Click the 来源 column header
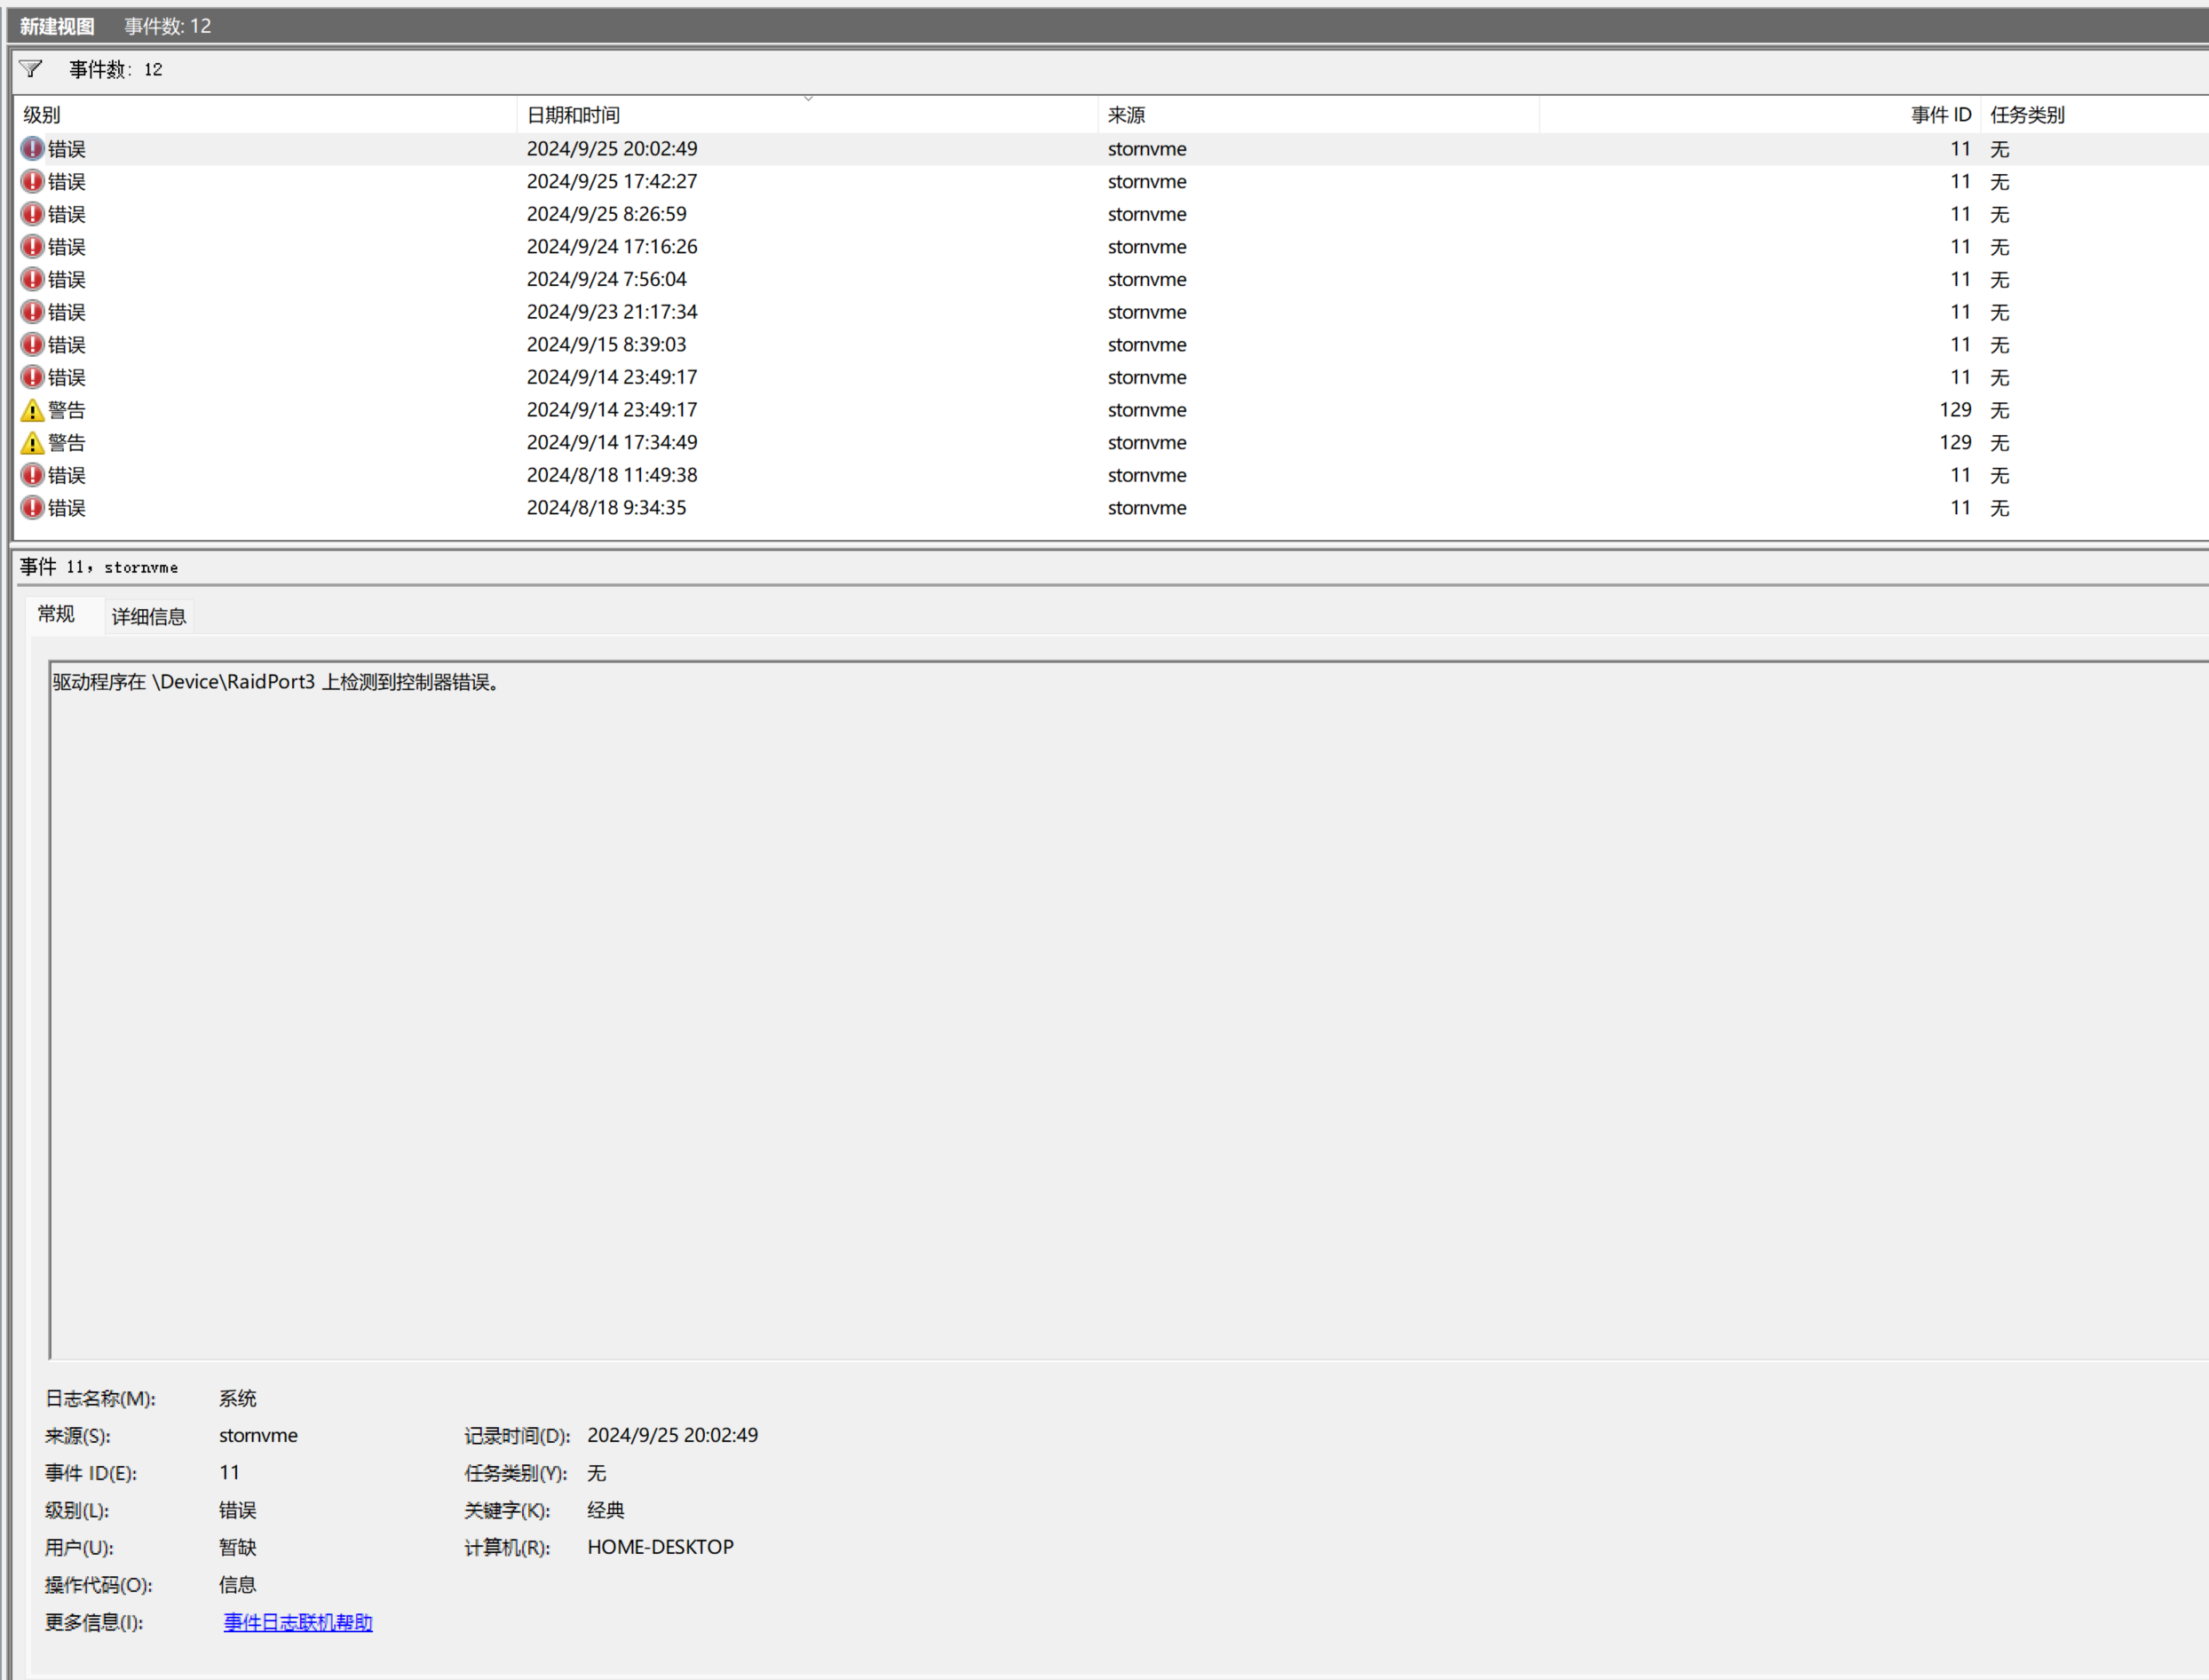Image resolution: width=2209 pixels, height=1680 pixels. tap(1126, 115)
